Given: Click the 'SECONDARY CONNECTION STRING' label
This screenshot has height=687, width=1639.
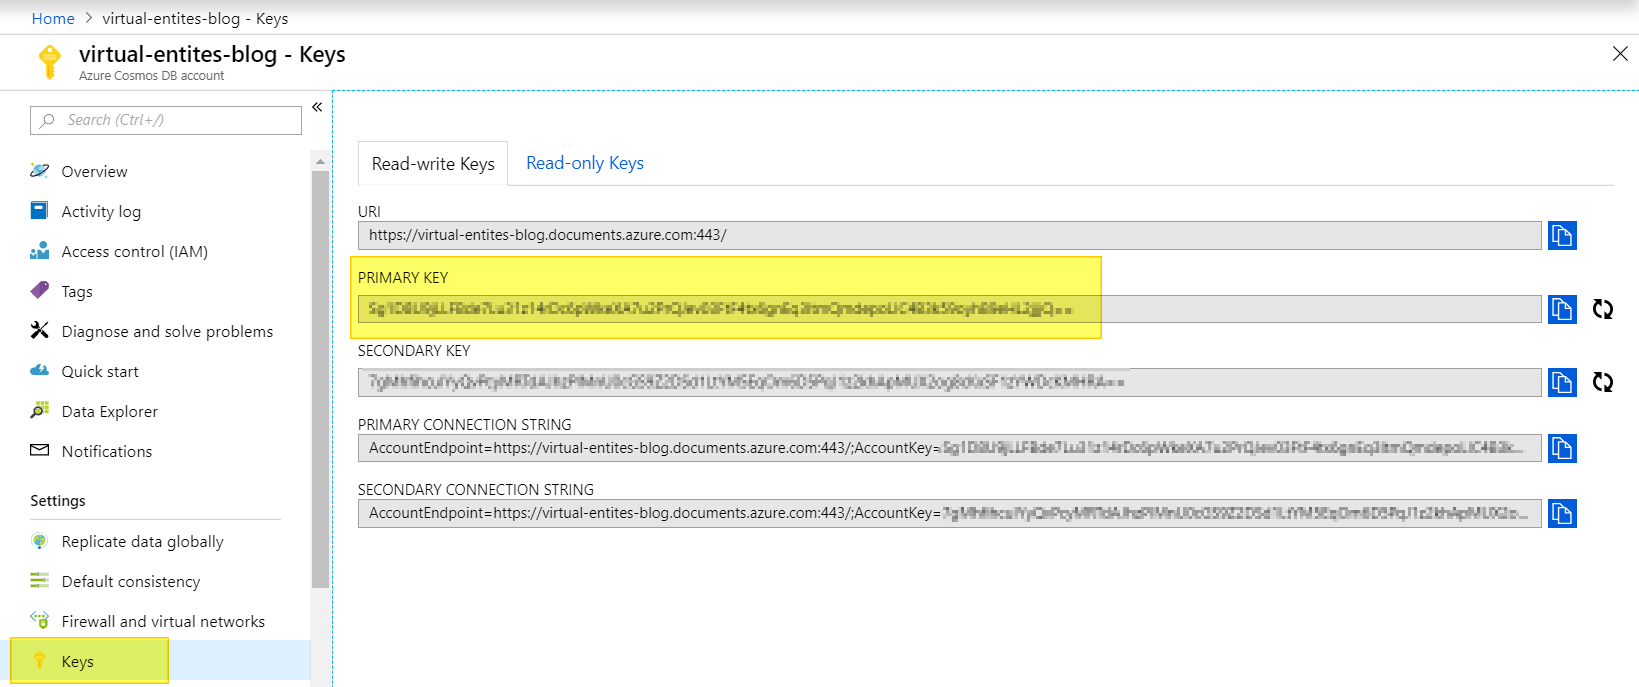Looking at the screenshot, I should point(476,490).
